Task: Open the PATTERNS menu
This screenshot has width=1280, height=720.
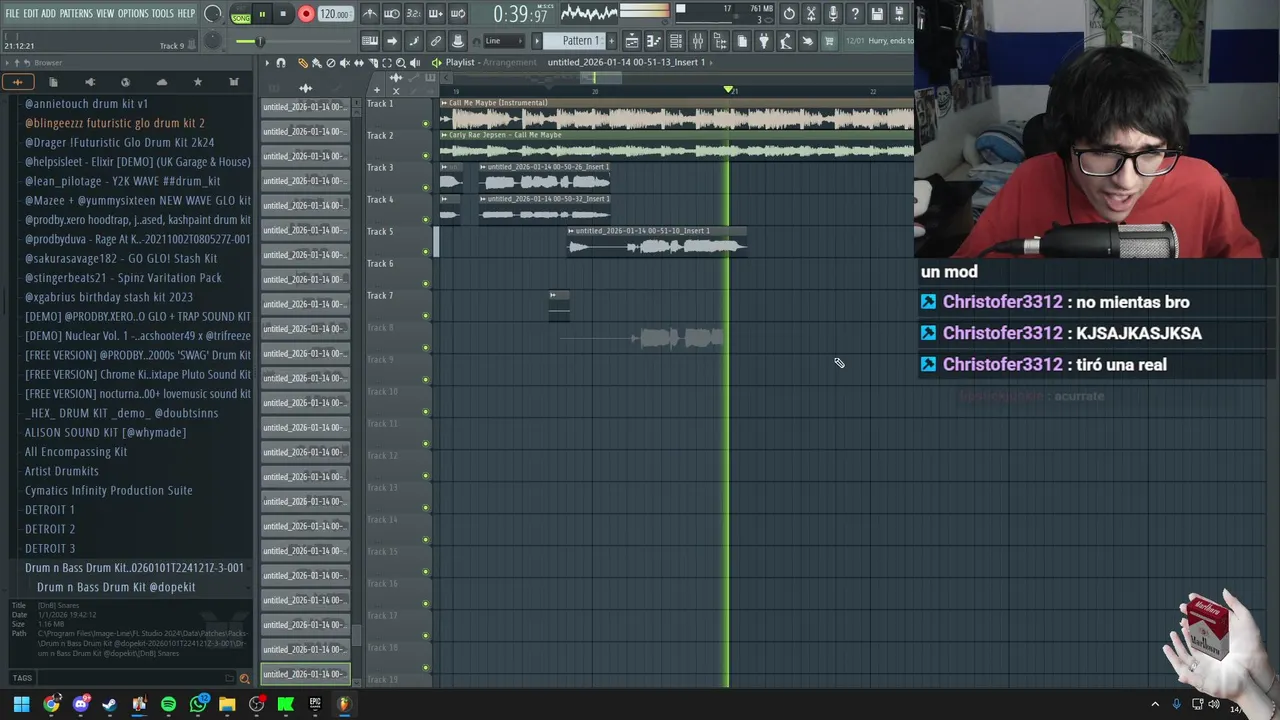Action: click(x=76, y=13)
